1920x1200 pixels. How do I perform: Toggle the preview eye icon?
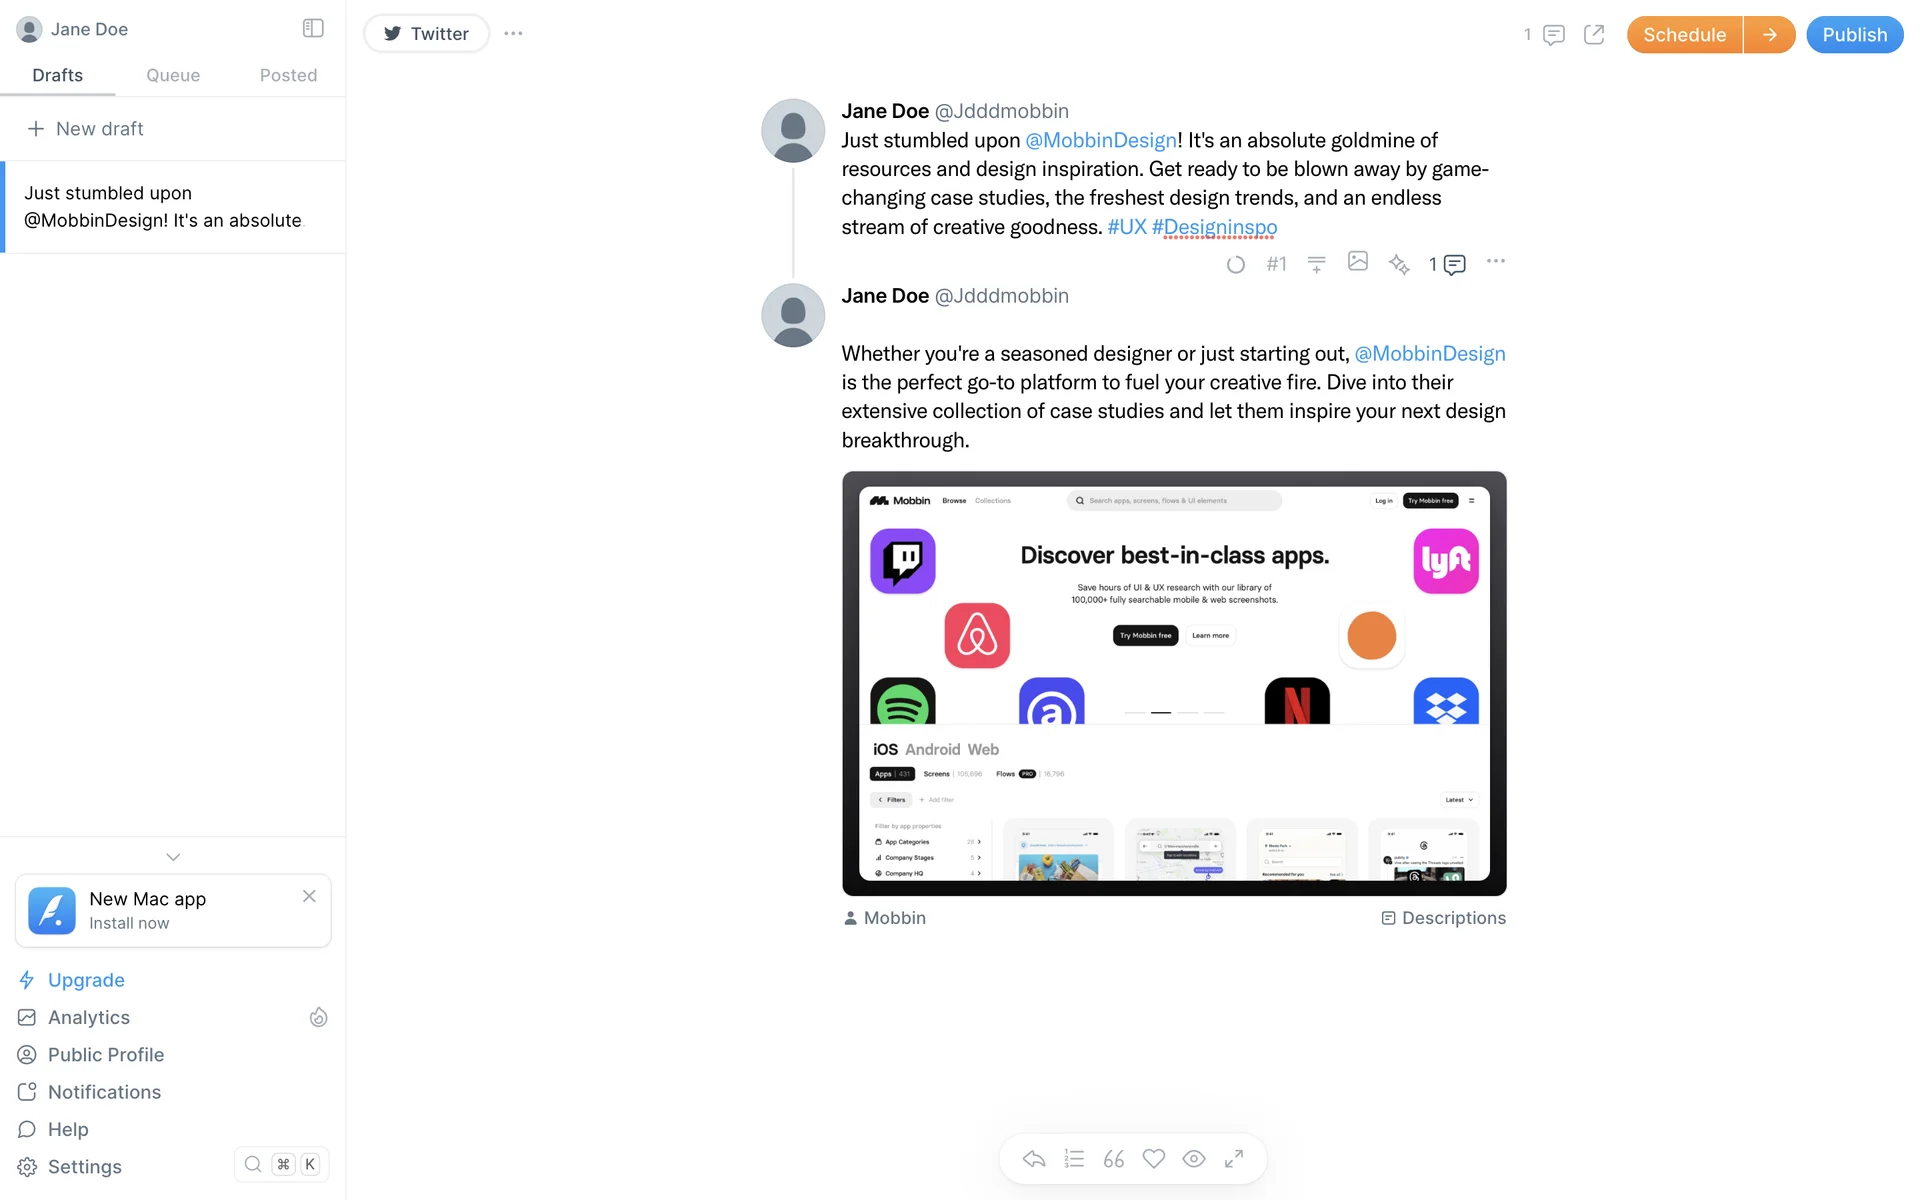click(x=1194, y=1159)
